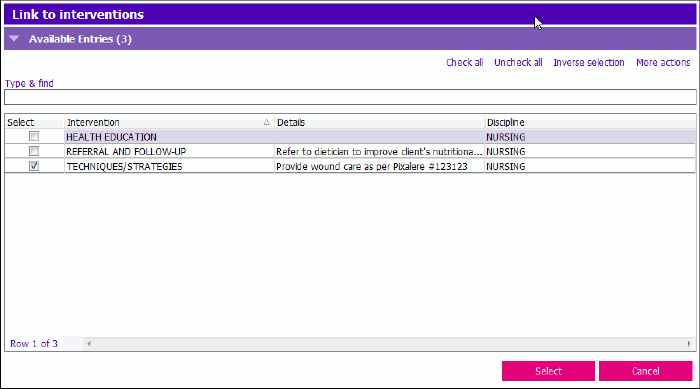Click the horizontal scrollbar right arrow
The image size is (700, 389).
tap(688, 343)
